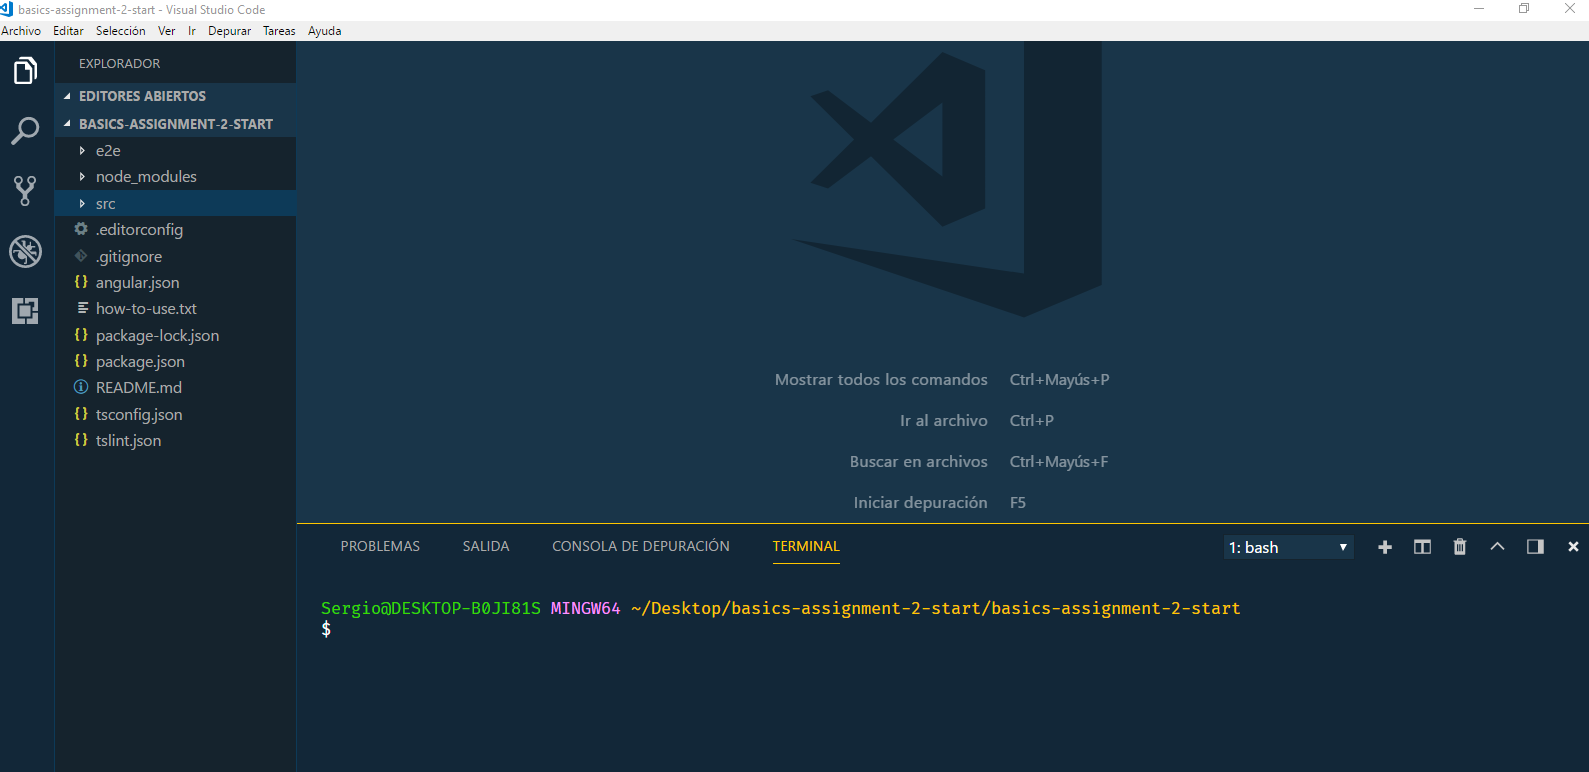
Task: Open the Ir menu
Action: (192, 31)
